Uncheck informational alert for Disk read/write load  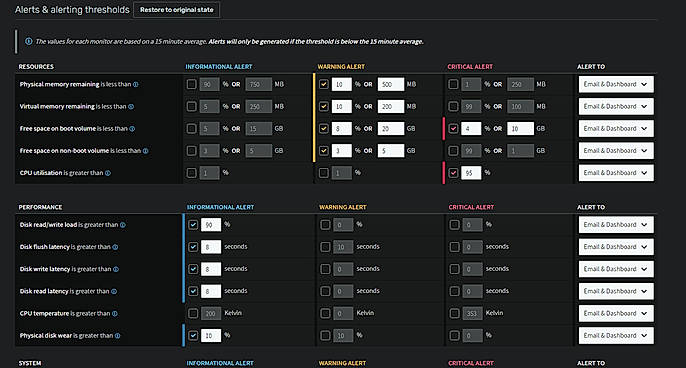point(193,224)
